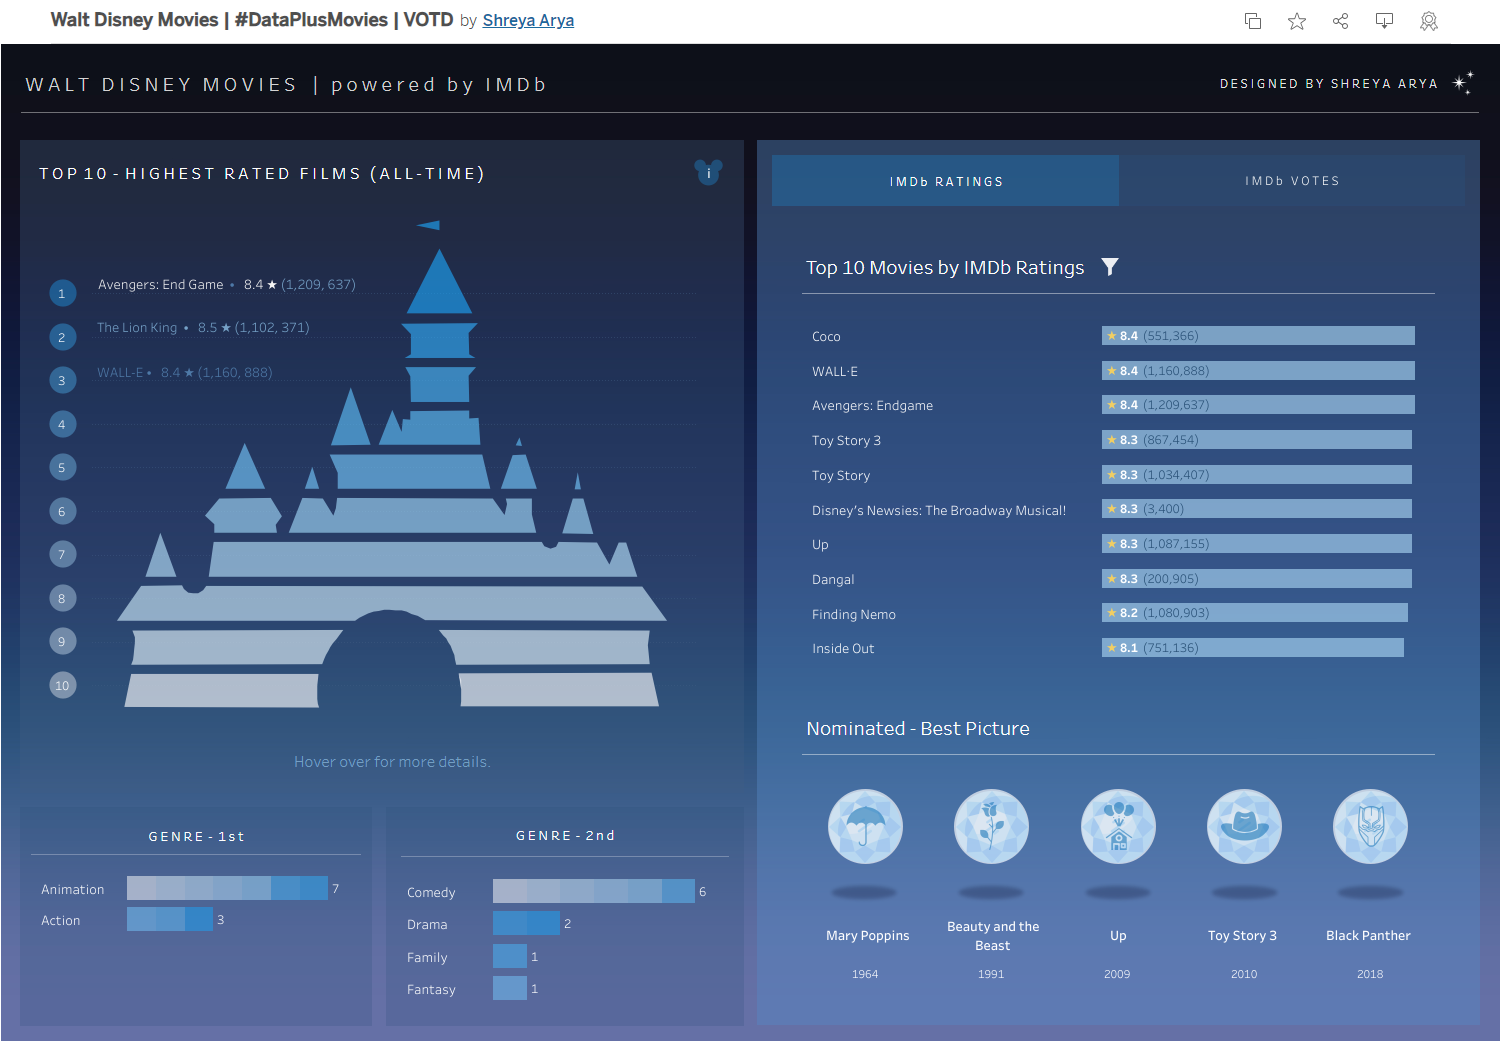Favorite this viz with the star icon

1297,21
